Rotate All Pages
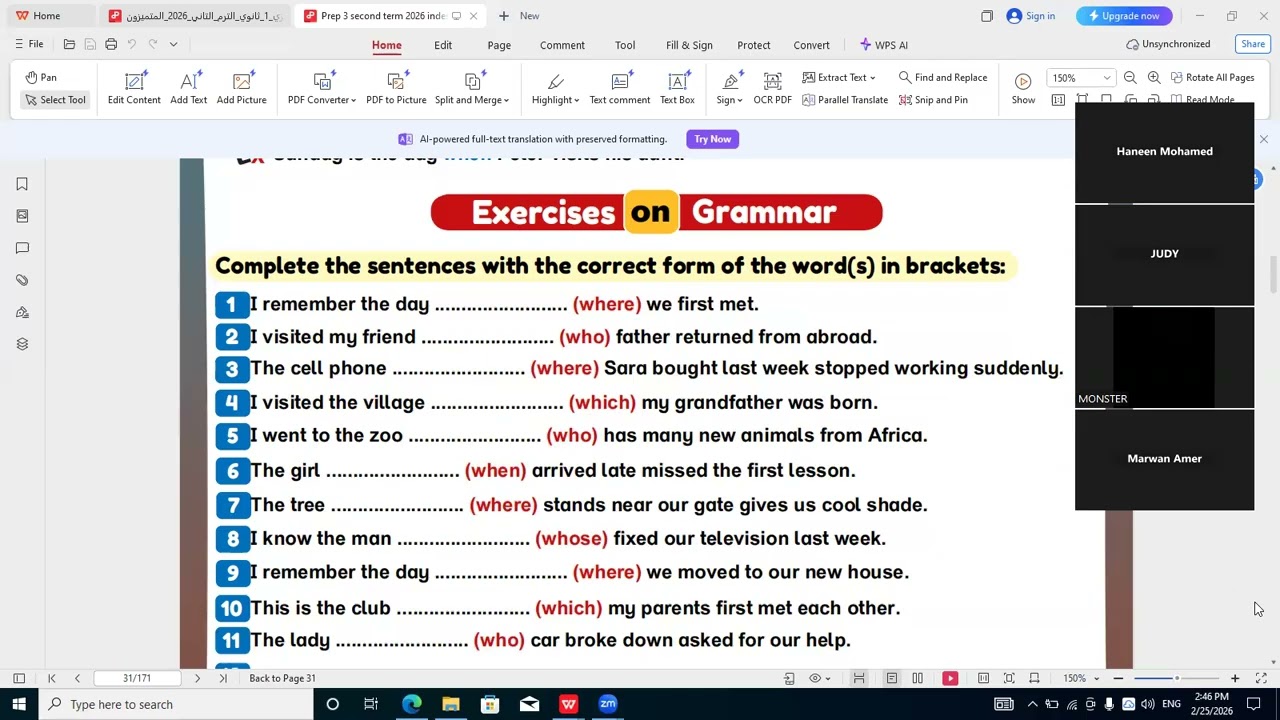This screenshot has width=1280, height=720. (x=1212, y=77)
